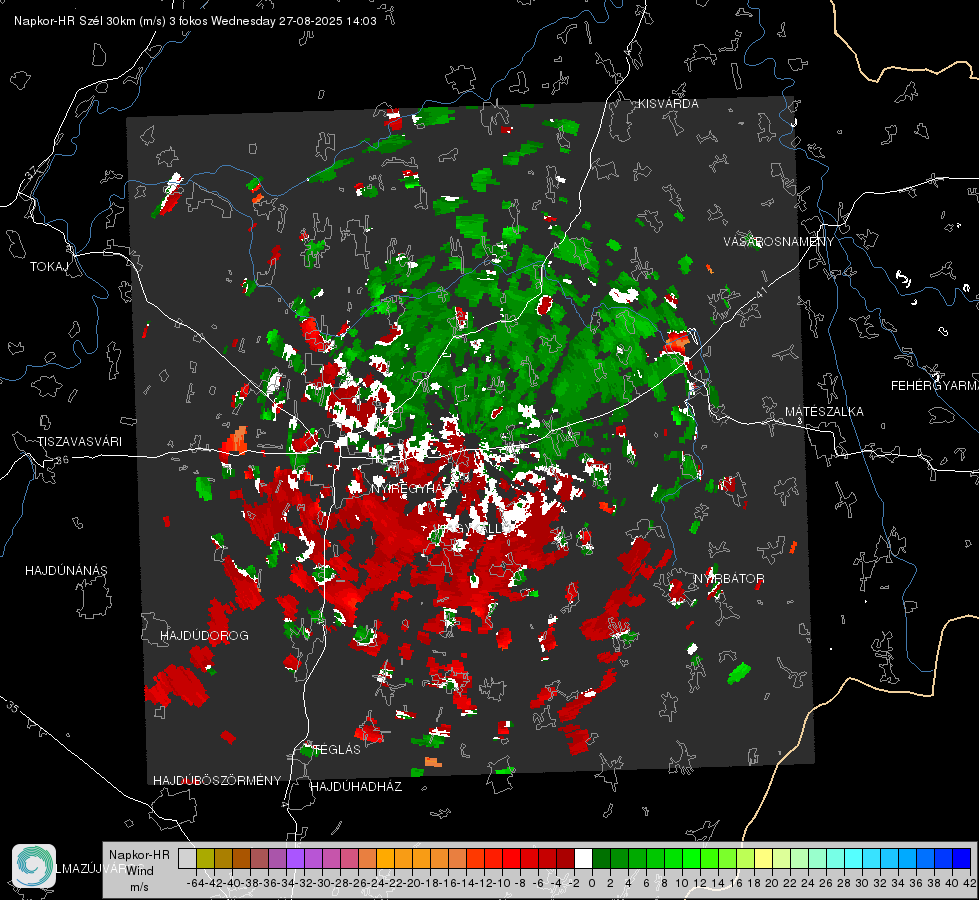Pick the dark blue last legend swatch
979x900 pixels.
tap(962, 858)
